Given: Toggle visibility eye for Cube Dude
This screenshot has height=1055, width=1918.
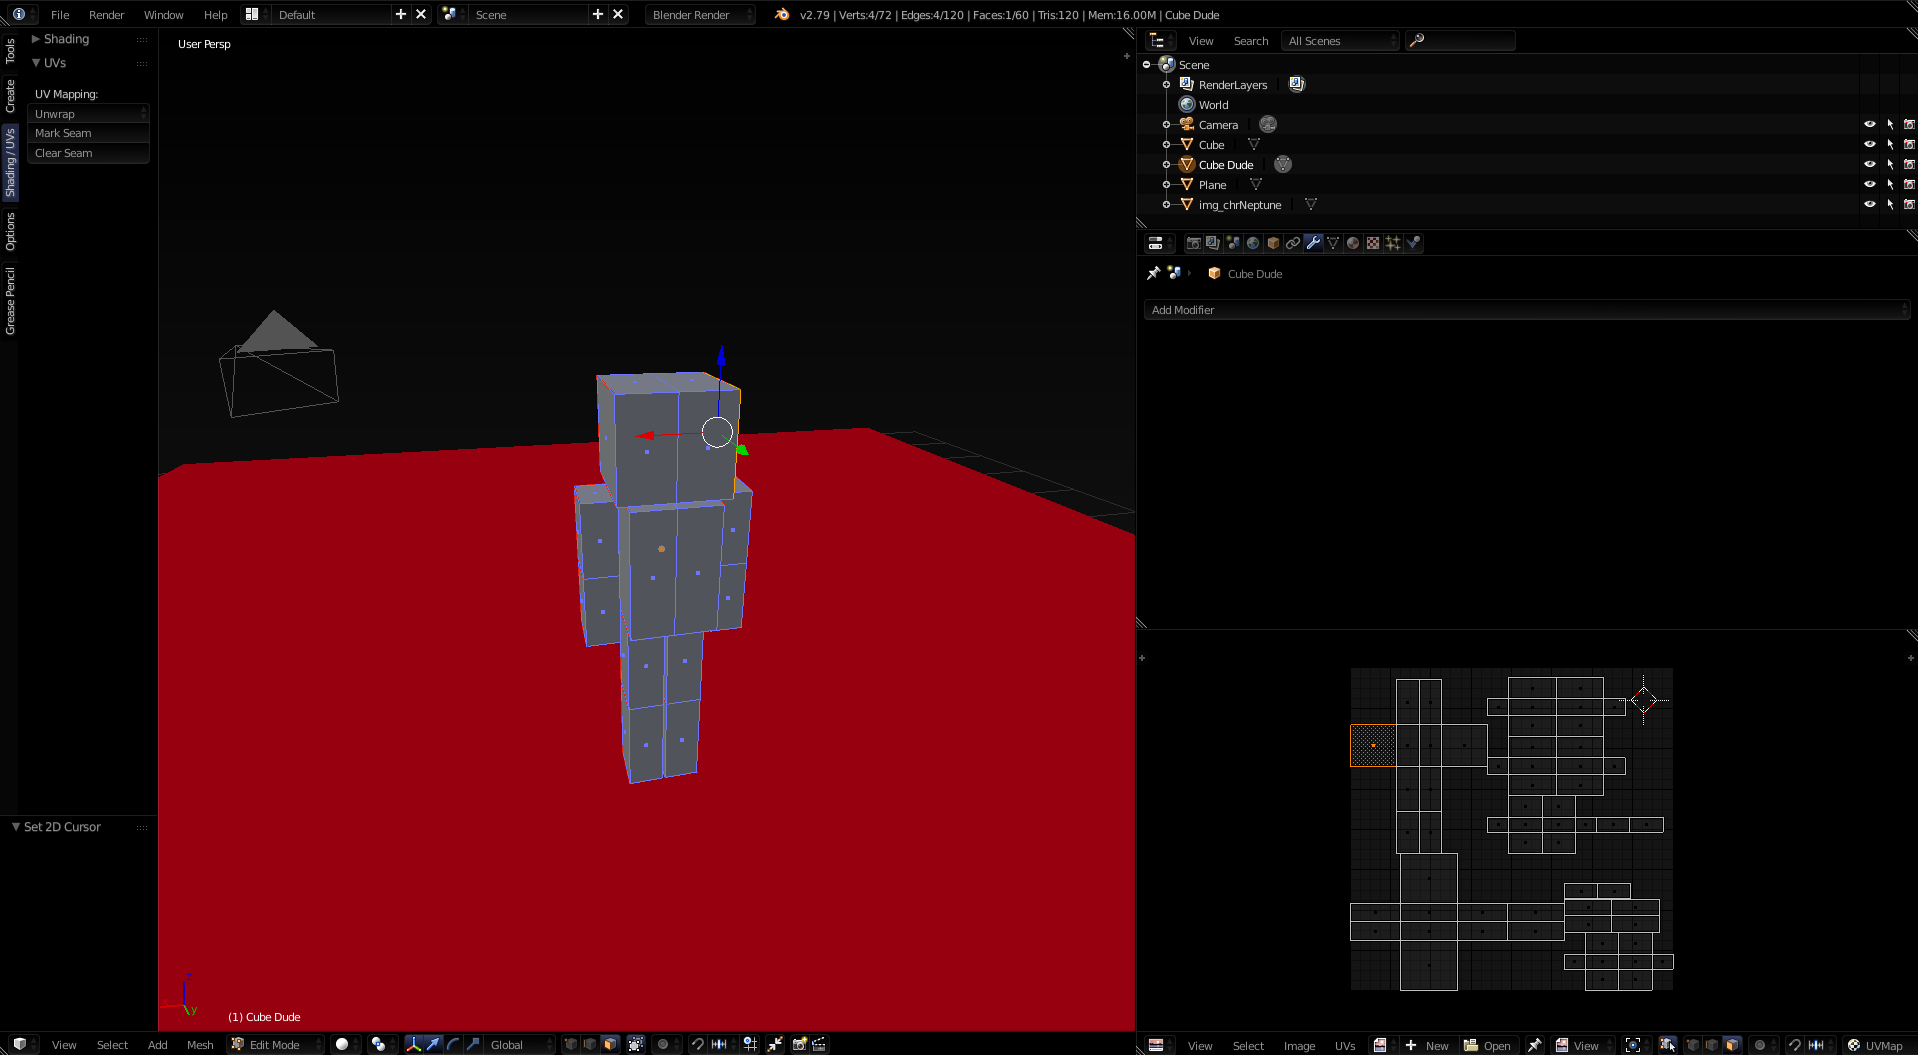Looking at the screenshot, I should point(1869,164).
